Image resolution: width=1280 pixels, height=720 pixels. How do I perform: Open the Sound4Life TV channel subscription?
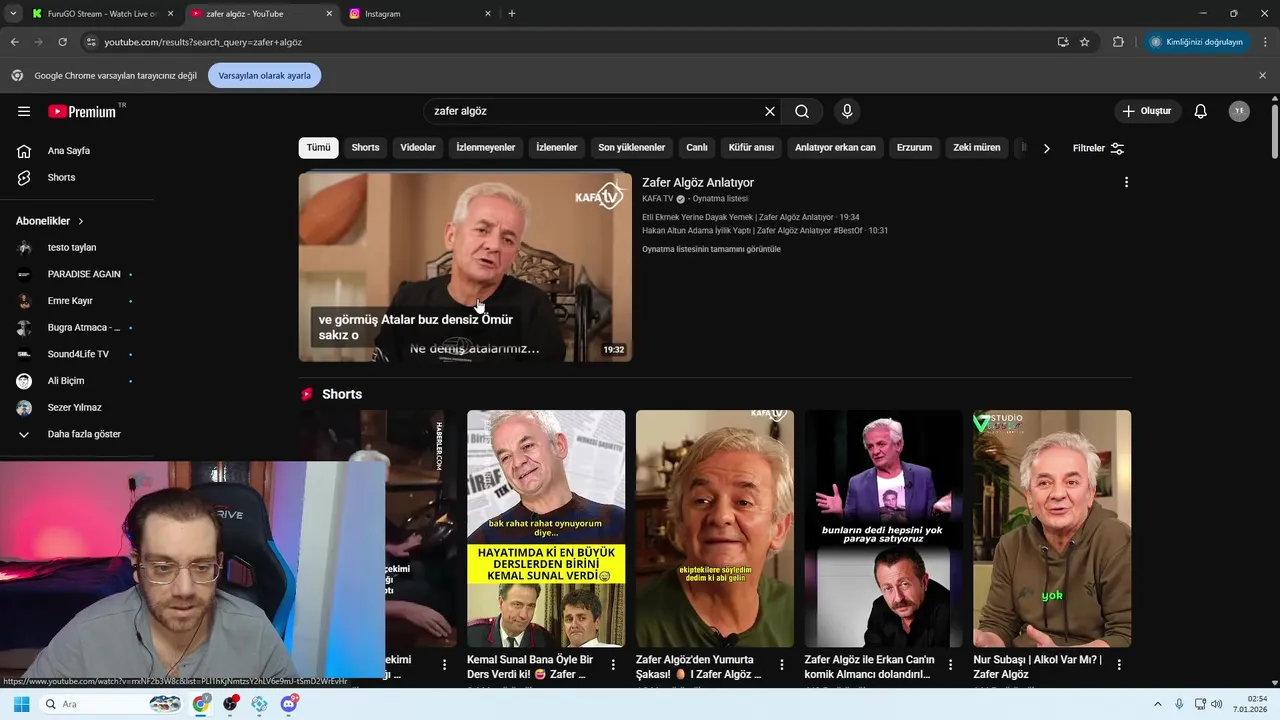tap(77, 354)
